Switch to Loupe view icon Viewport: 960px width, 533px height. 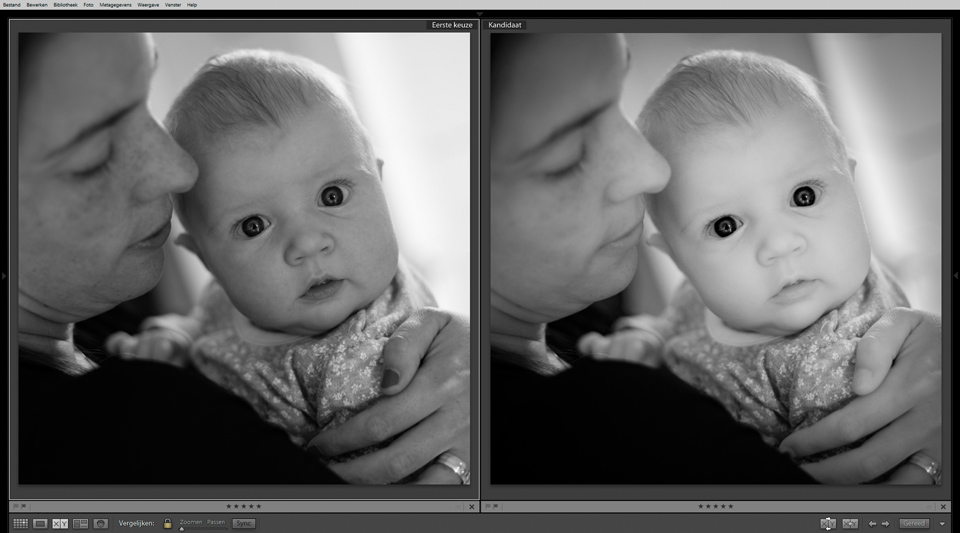click(x=40, y=523)
